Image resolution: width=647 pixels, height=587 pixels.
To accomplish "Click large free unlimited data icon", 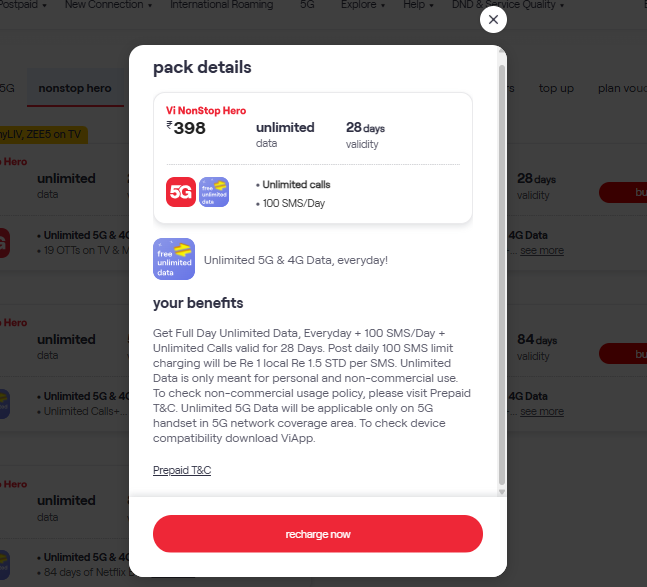I will [x=174, y=259].
